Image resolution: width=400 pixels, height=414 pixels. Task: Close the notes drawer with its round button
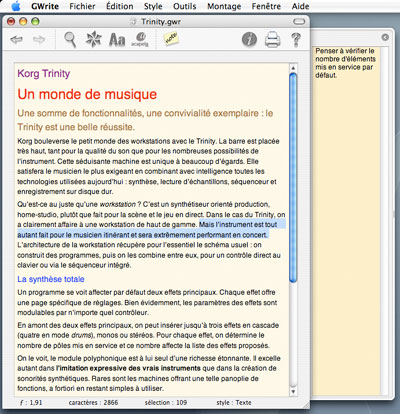pos(385,37)
